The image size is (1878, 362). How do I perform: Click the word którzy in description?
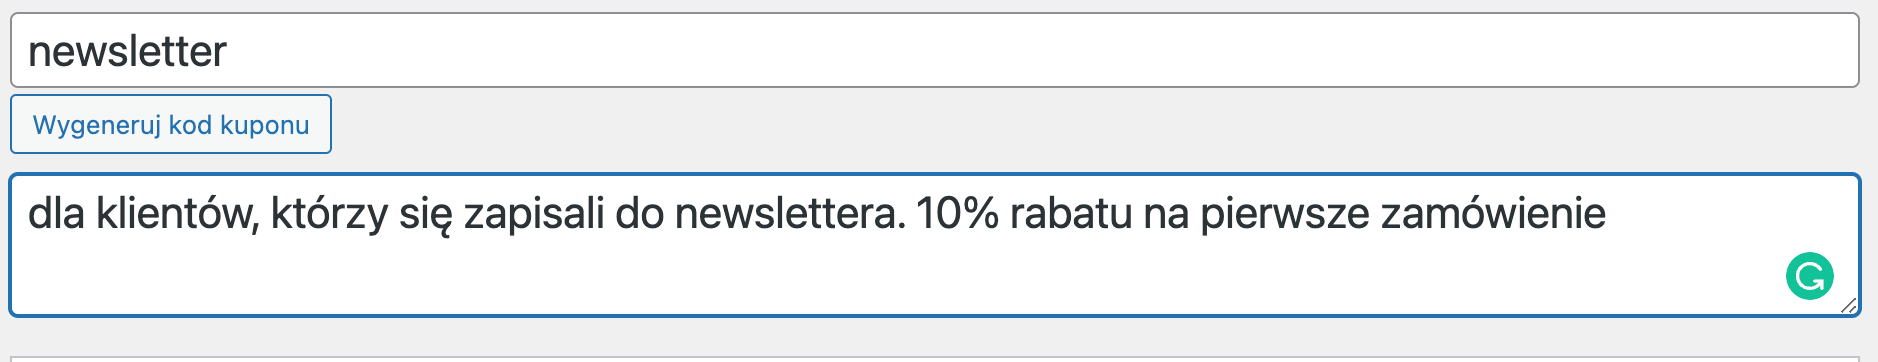tap(329, 214)
